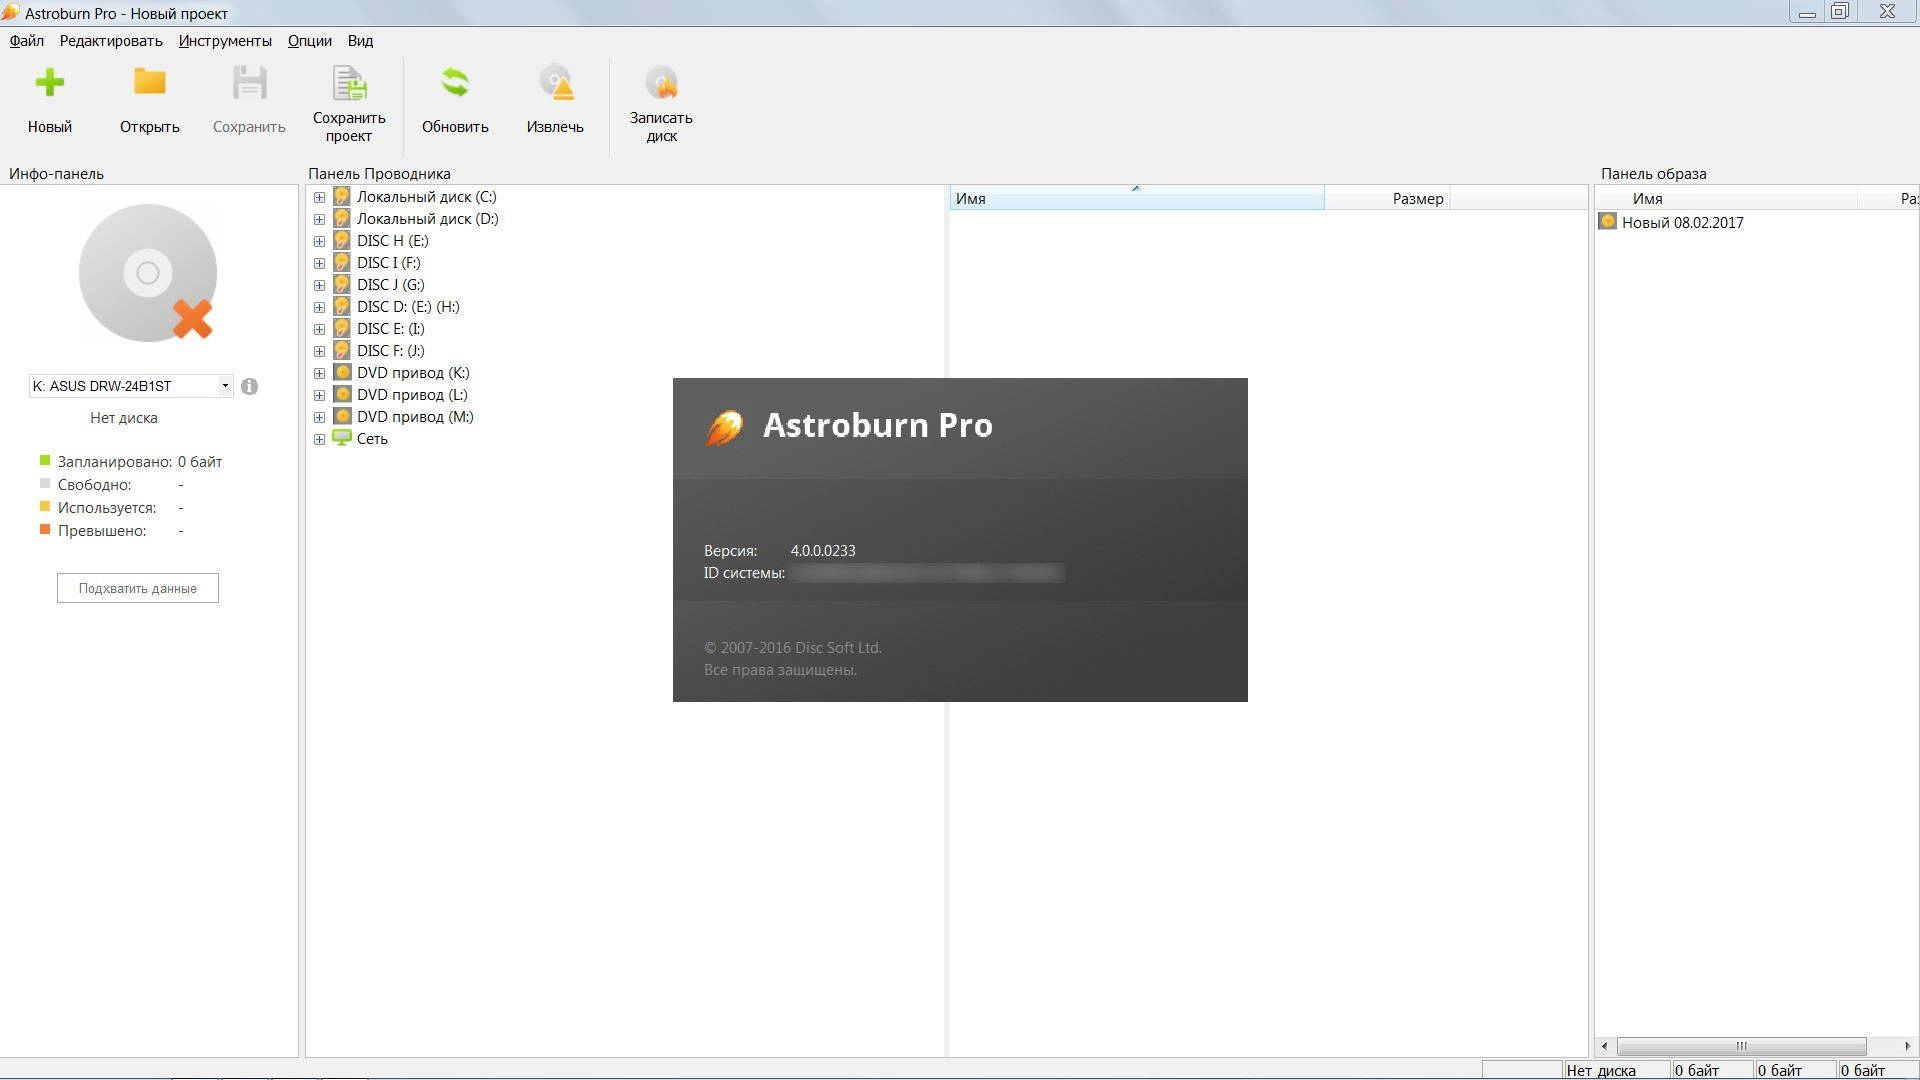Expand the Сеть network node
1920x1080 pixels.
[319, 439]
